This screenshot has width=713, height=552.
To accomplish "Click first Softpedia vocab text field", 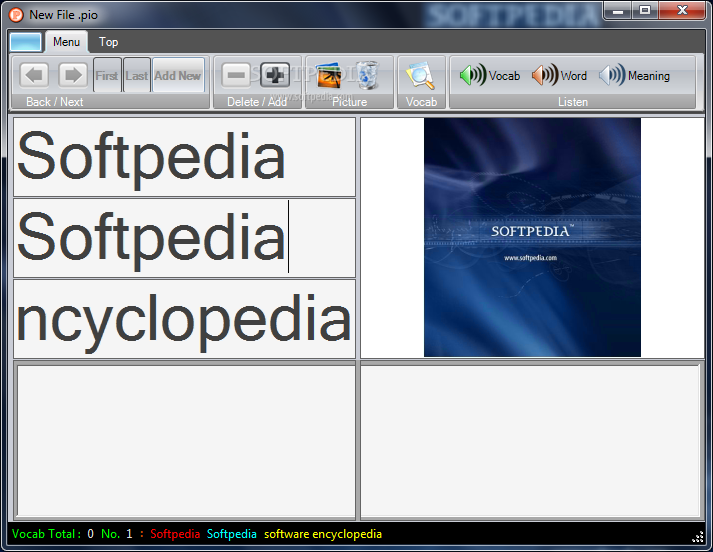I will [x=184, y=157].
